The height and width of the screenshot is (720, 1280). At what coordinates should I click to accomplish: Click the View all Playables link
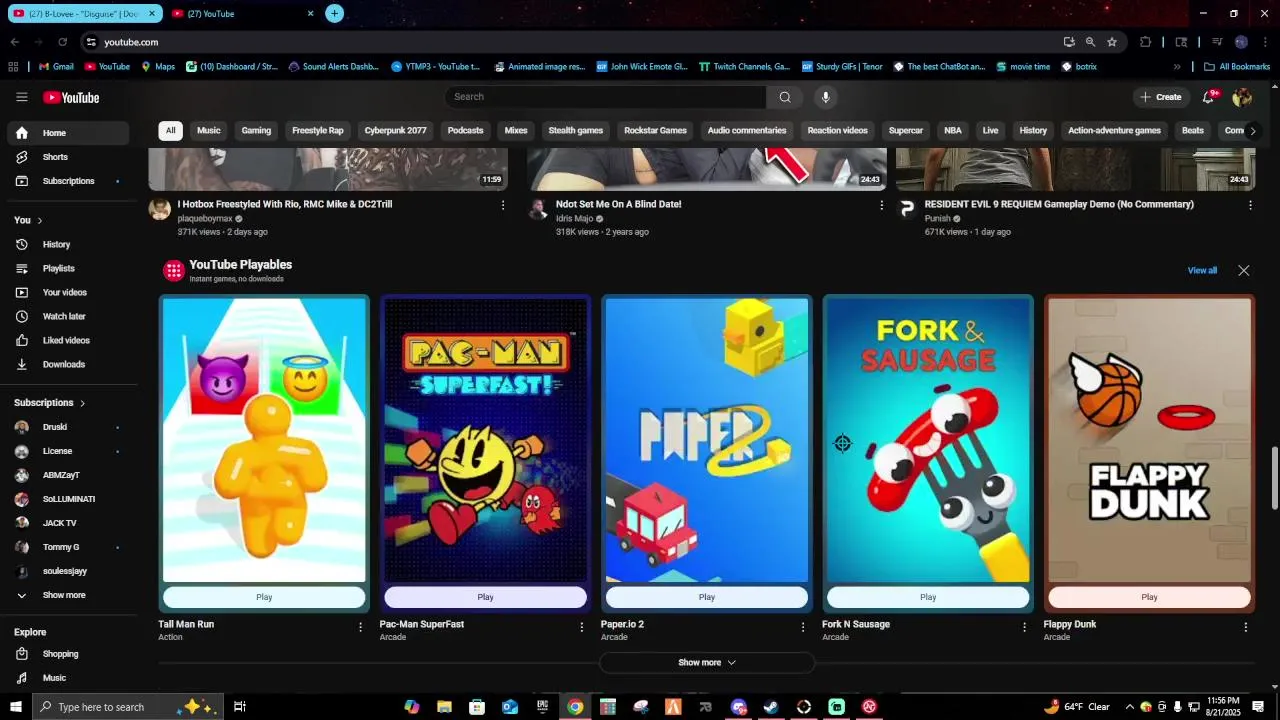click(x=1202, y=271)
